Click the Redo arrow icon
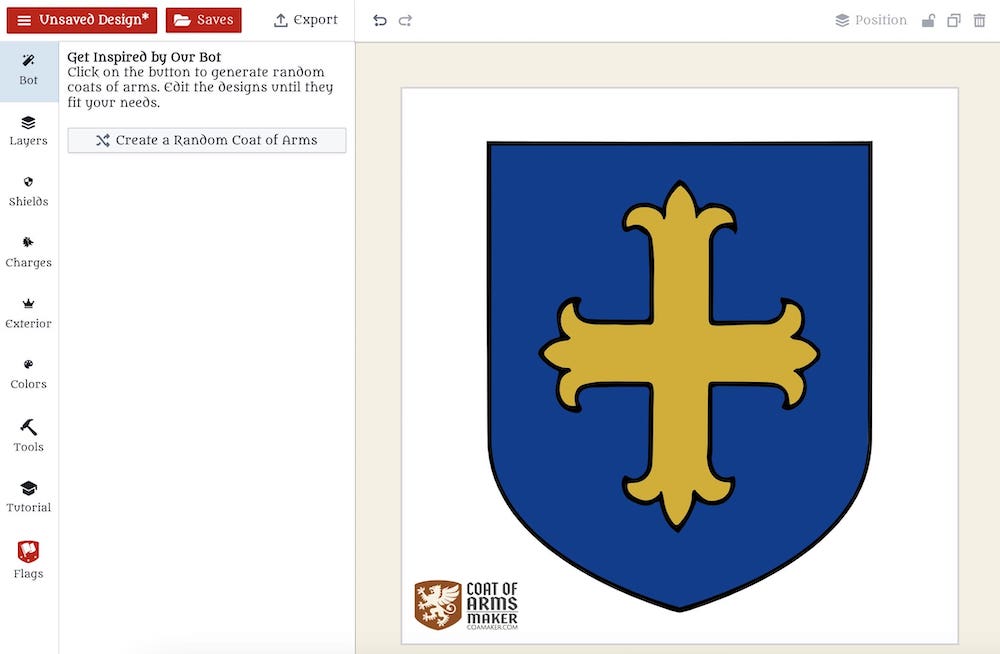 406,19
